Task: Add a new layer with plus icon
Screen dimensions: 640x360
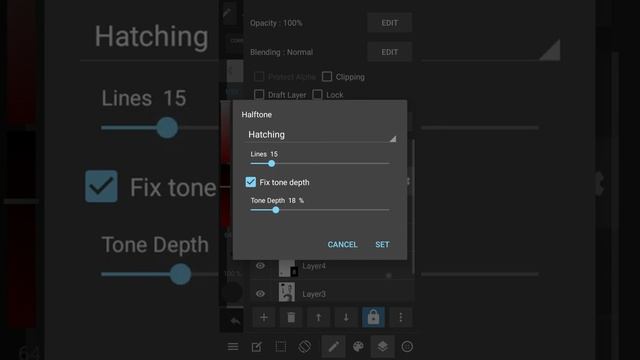Action: pyautogui.click(x=264, y=317)
